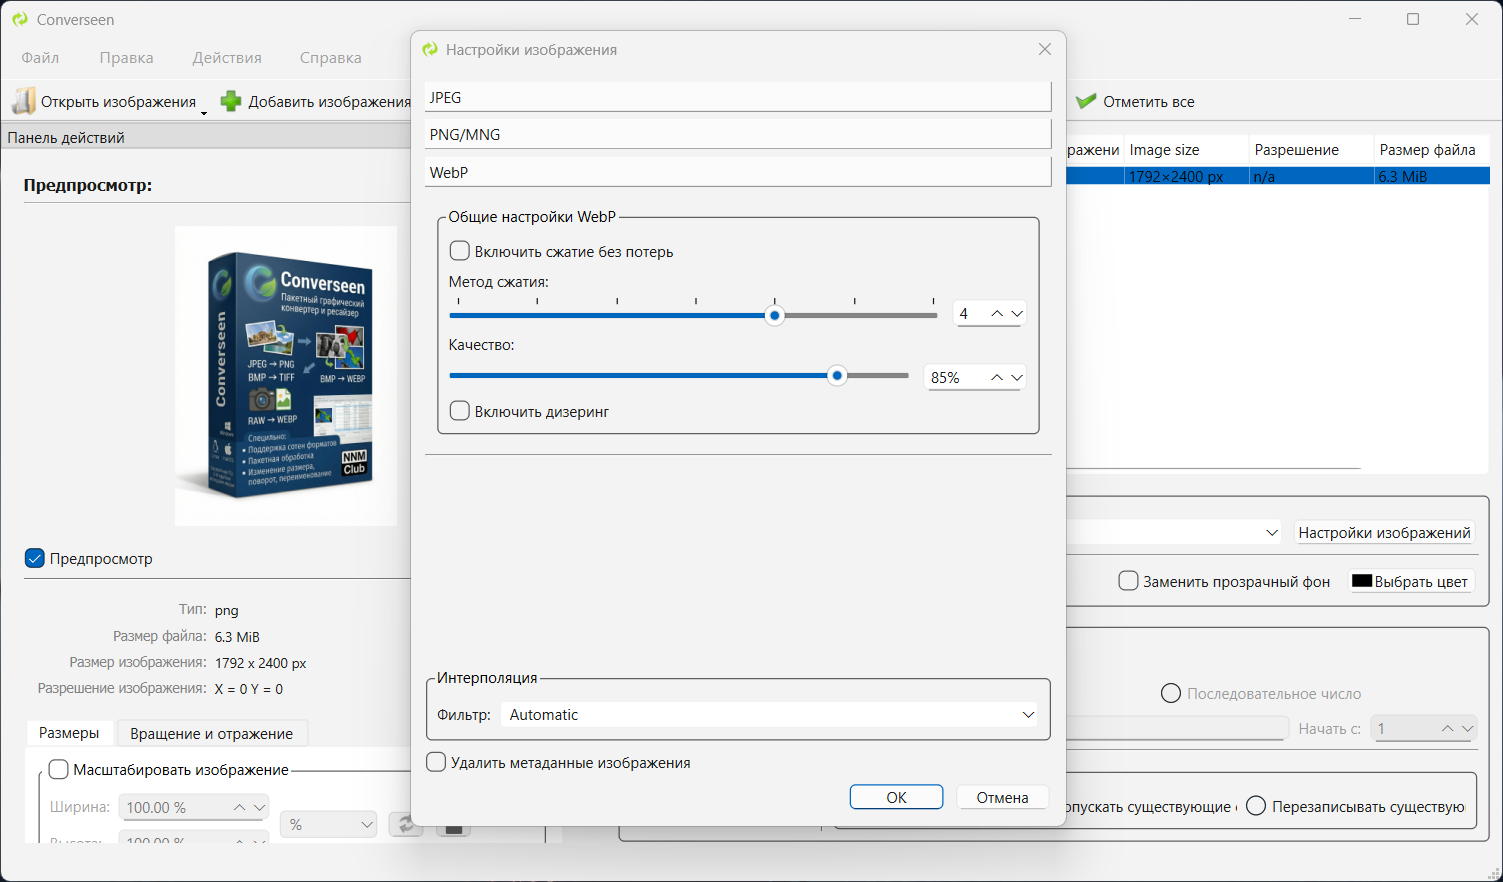
Task: Click the n/a resolution cell
Action: pos(1312,176)
